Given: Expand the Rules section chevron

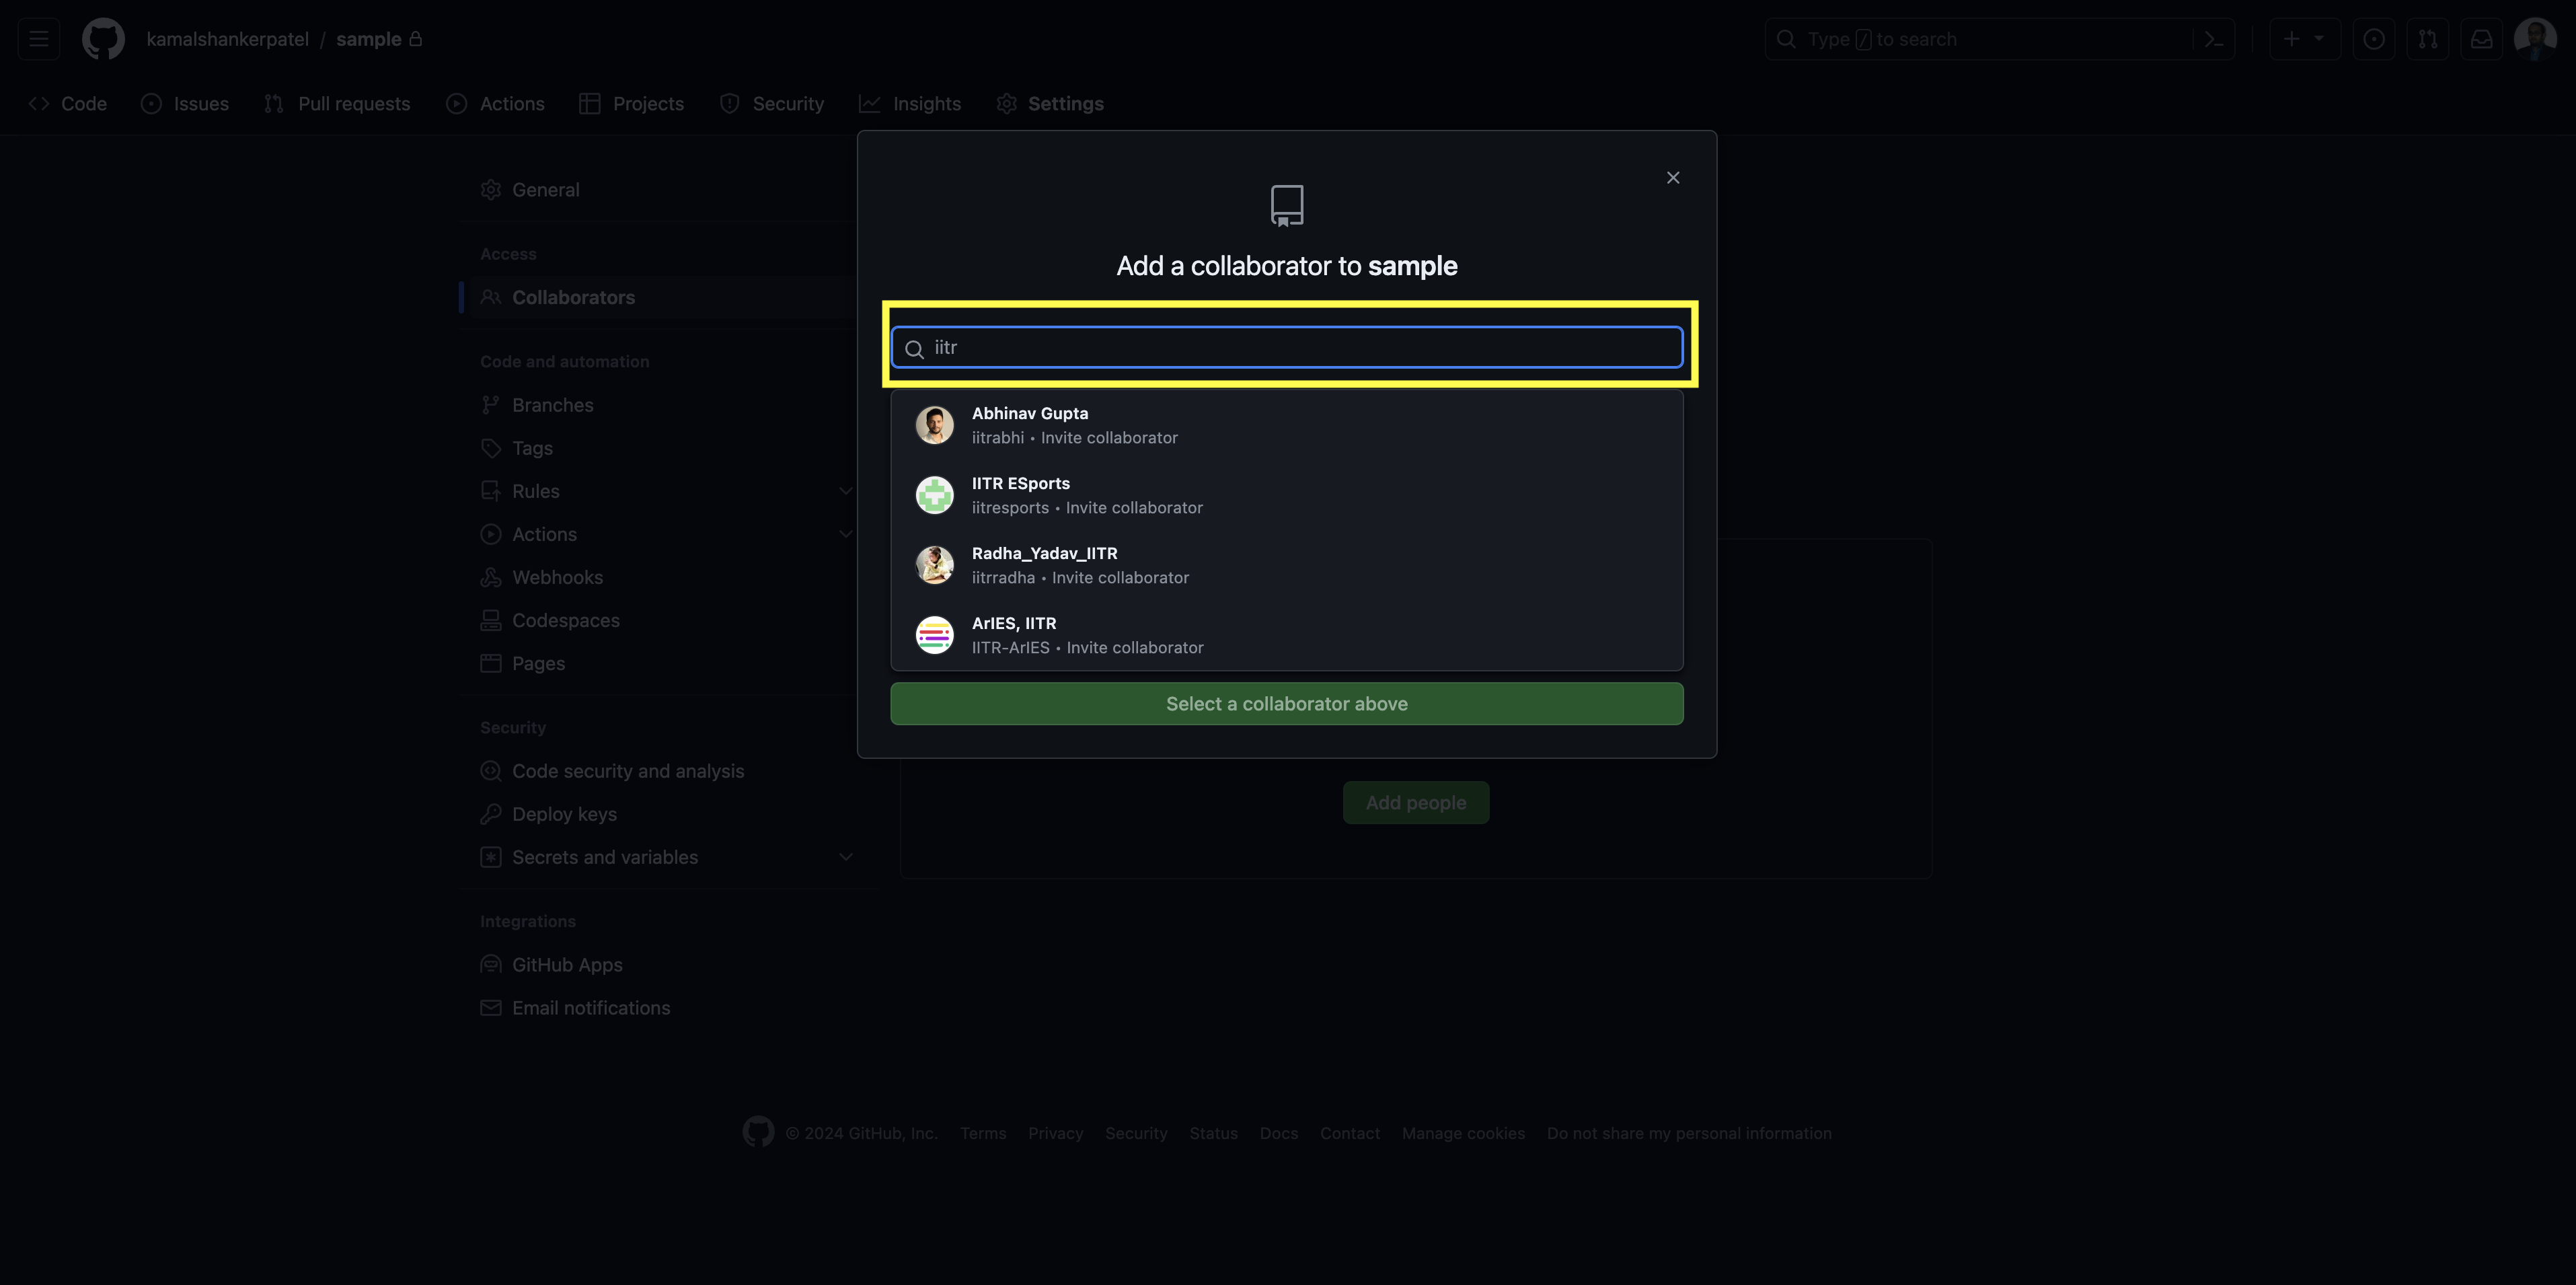Looking at the screenshot, I should click(845, 491).
